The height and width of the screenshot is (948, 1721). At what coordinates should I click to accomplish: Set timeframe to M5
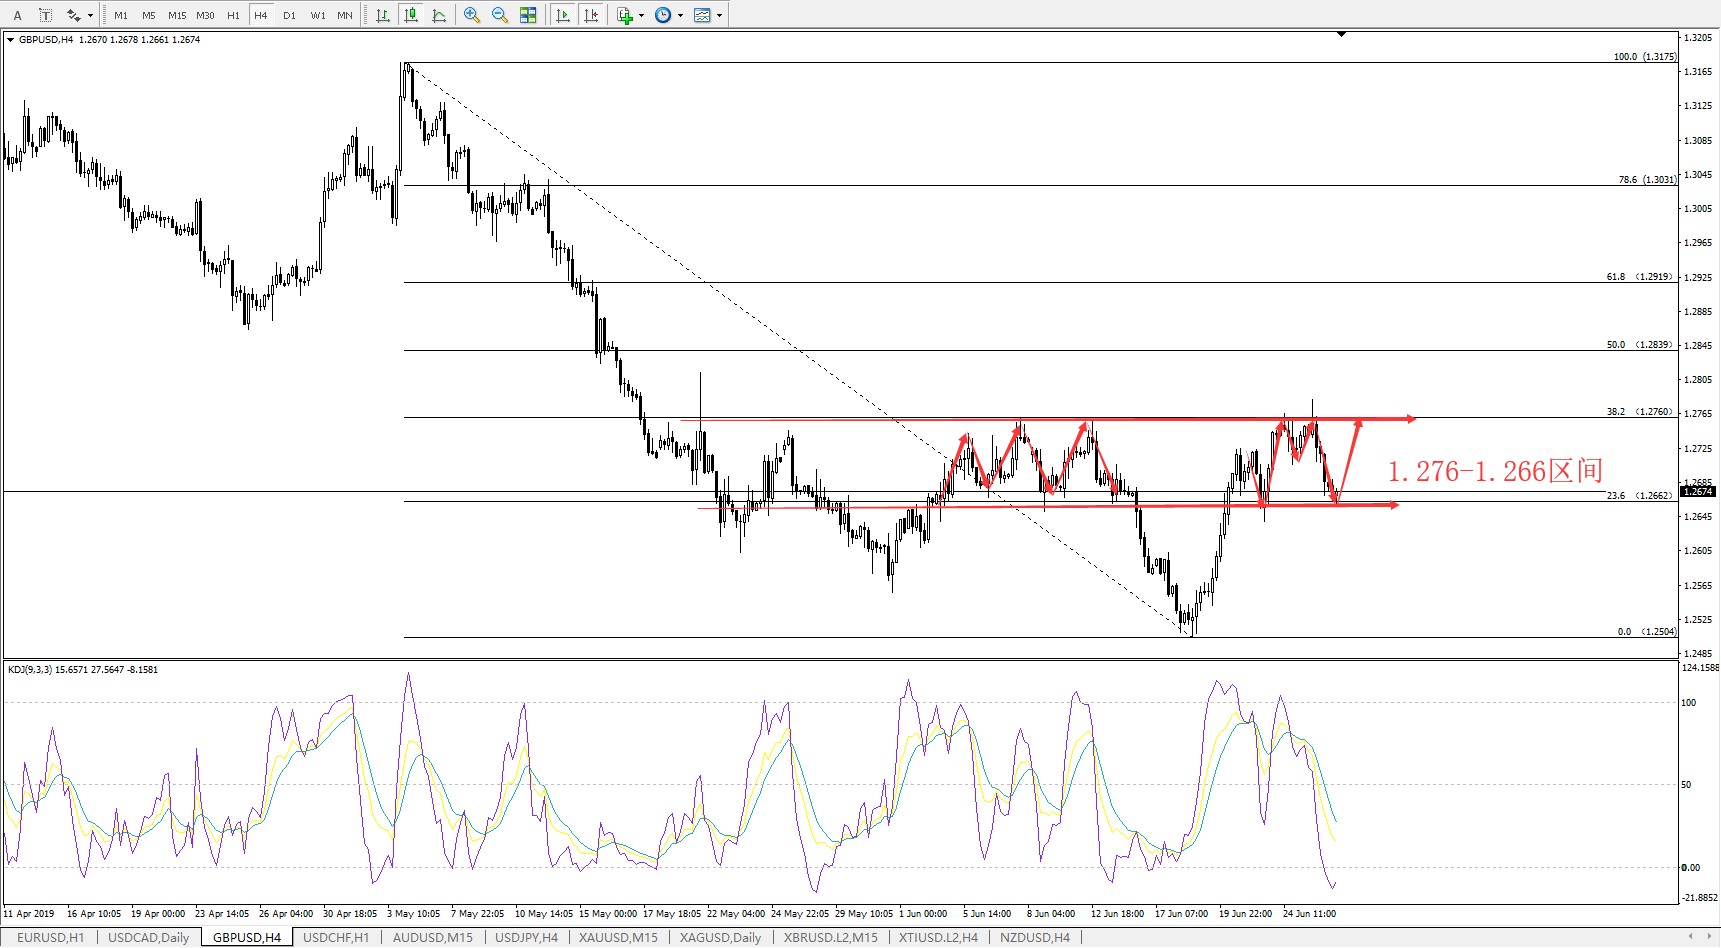click(x=149, y=15)
